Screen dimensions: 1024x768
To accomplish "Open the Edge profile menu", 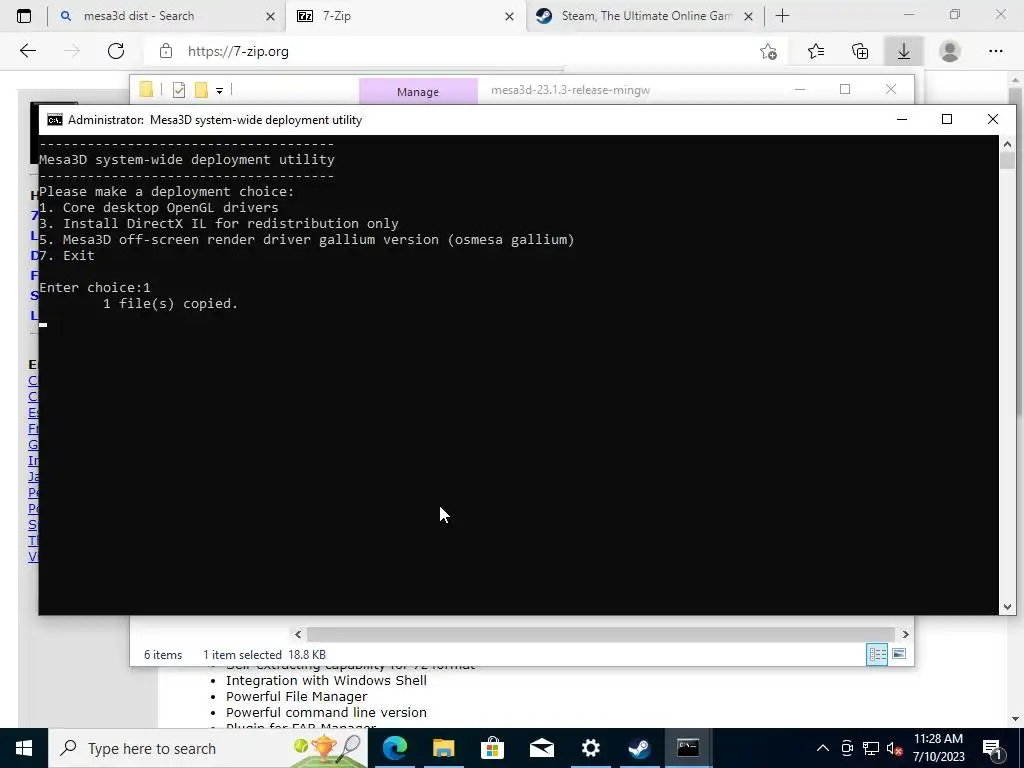I will [x=950, y=51].
